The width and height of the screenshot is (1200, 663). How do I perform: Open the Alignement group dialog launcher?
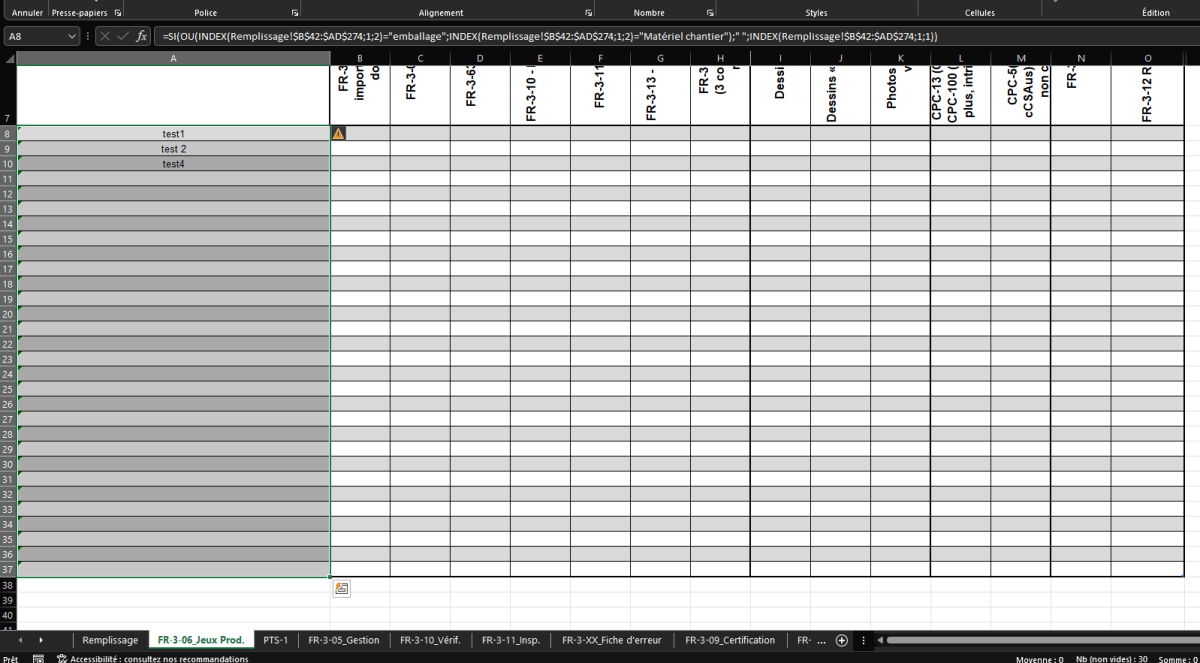coord(589,11)
